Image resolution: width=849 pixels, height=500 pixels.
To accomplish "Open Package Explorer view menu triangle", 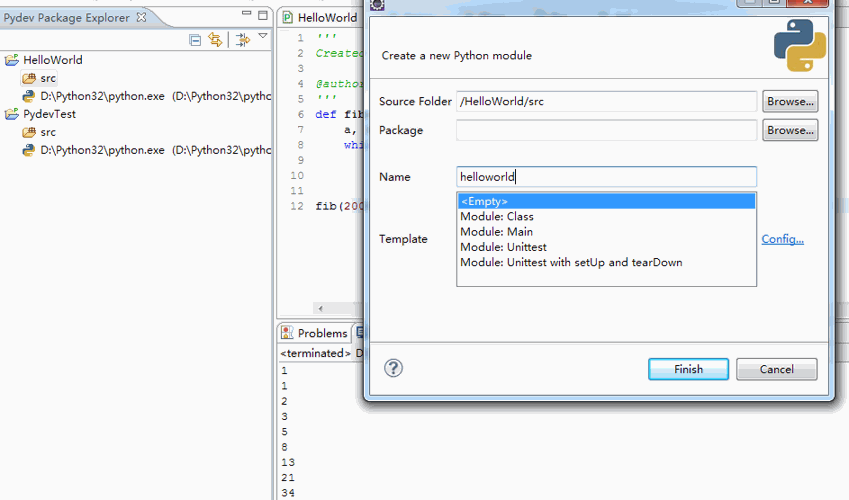I will pos(263,36).
